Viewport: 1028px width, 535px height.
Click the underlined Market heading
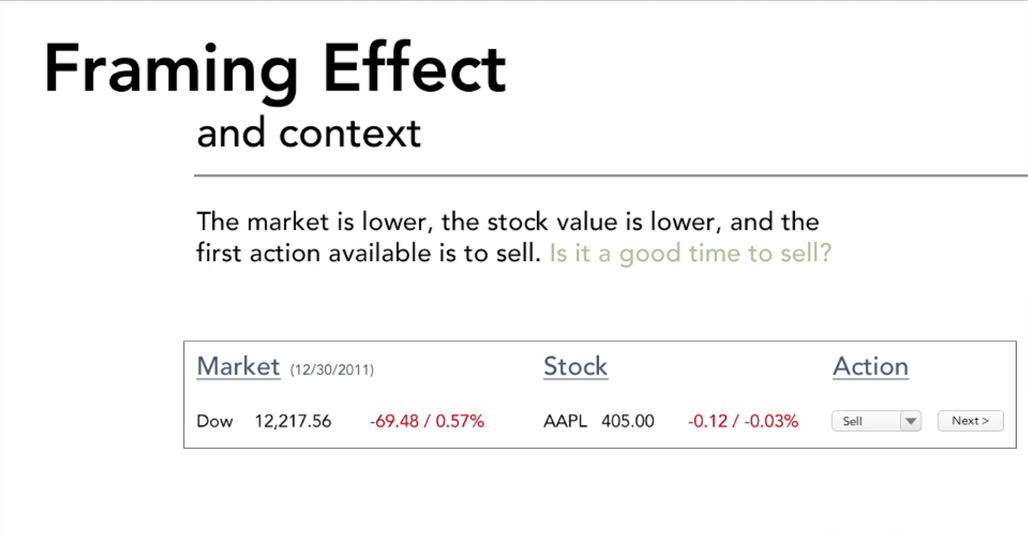point(238,367)
